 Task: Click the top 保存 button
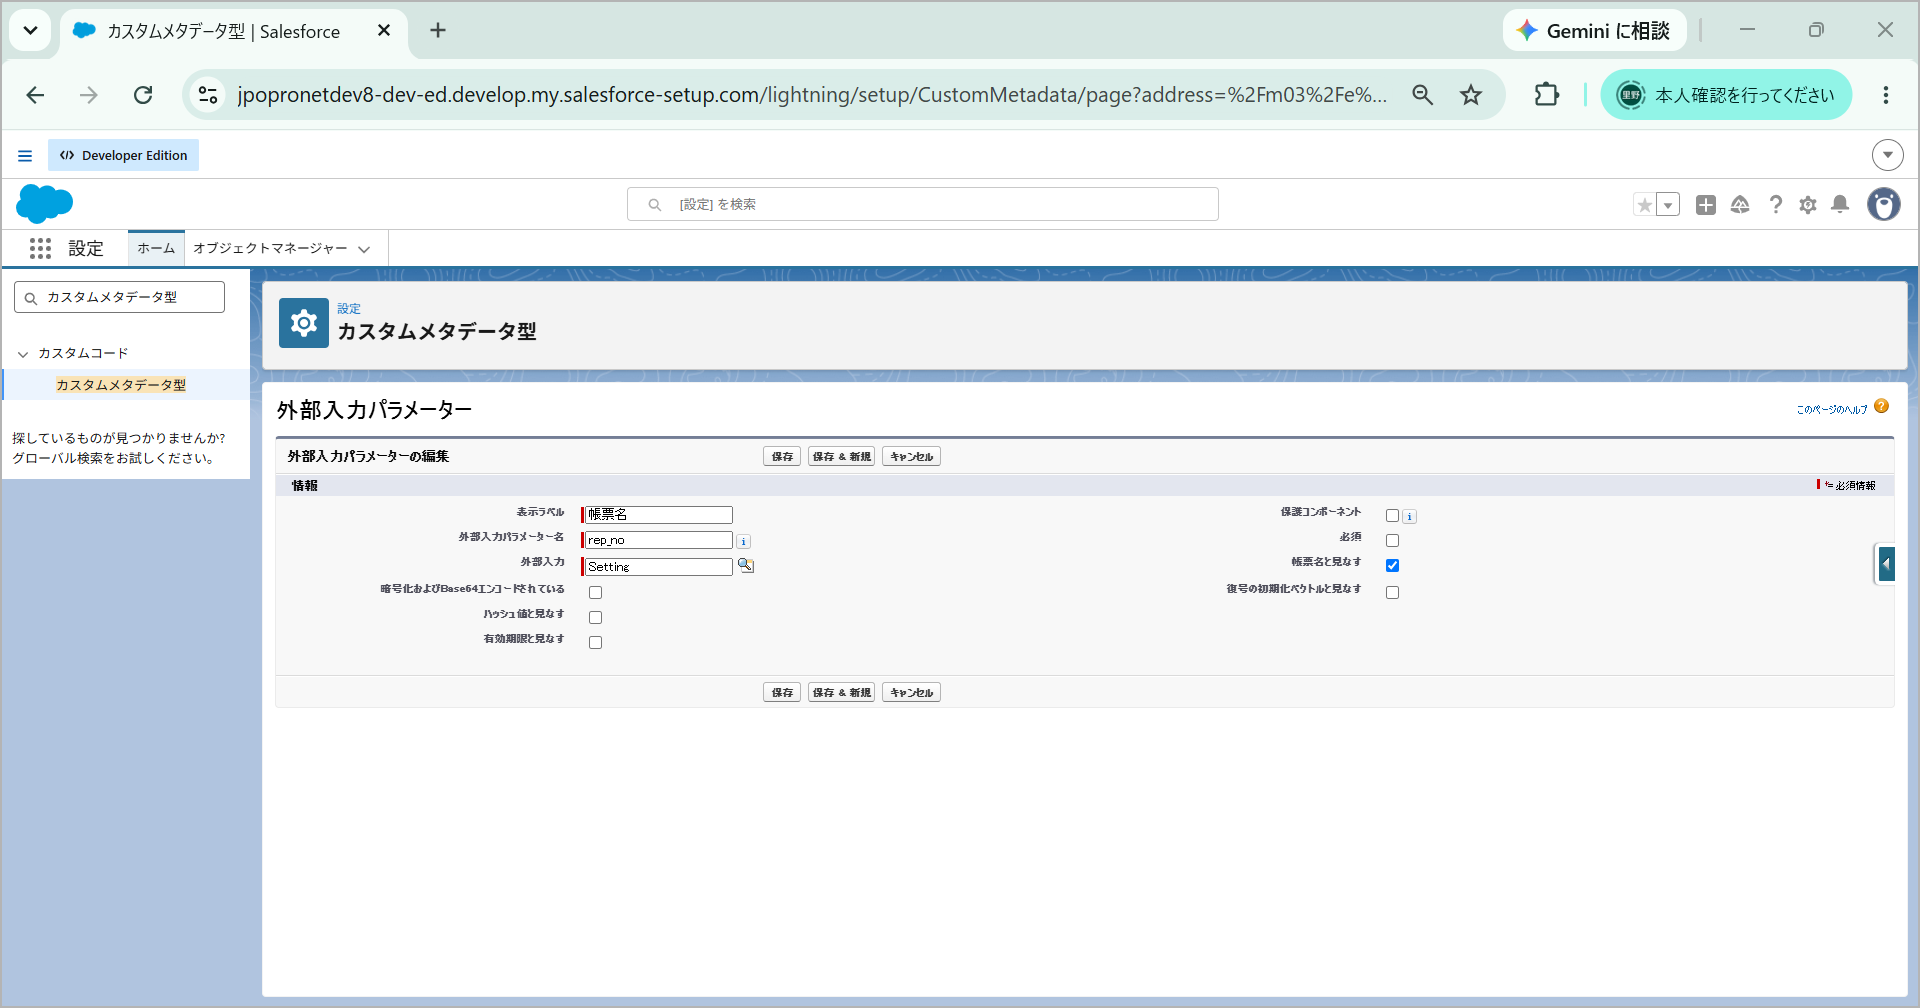[x=782, y=456]
